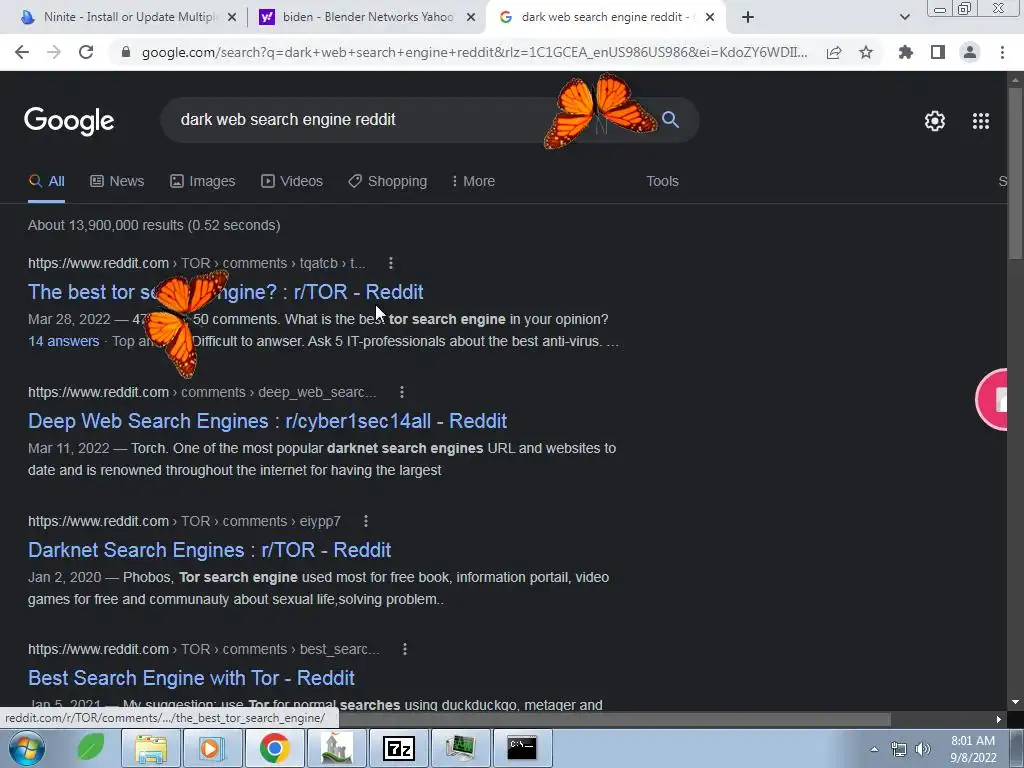Open the castle icon taskbar app
This screenshot has width=1024, height=768.
(336, 748)
